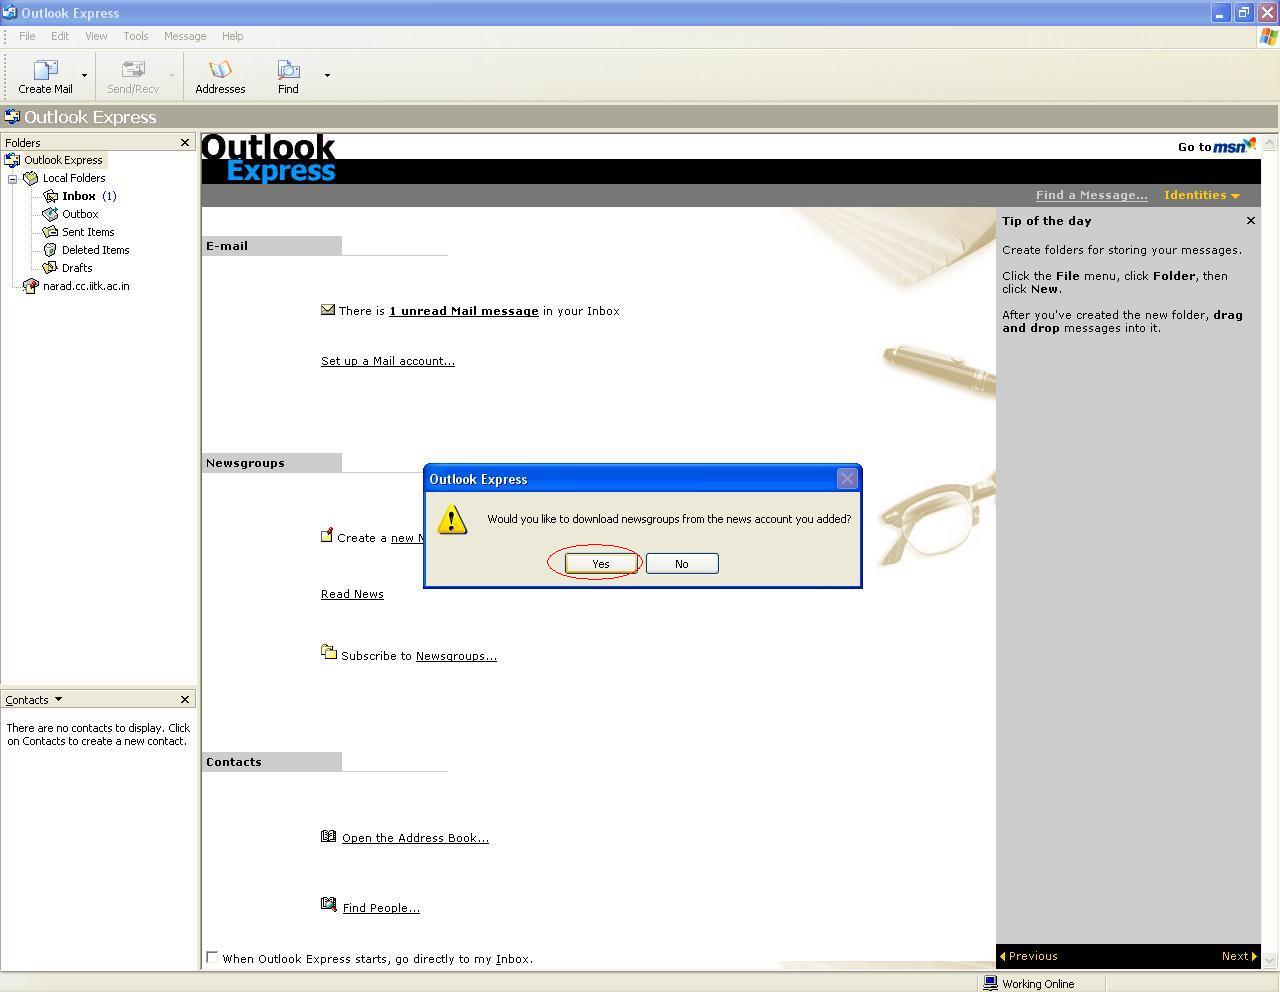This screenshot has width=1280, height=992.
Task: Open the Create Mail dropdown arrow
Action: (x=84, y=75)
